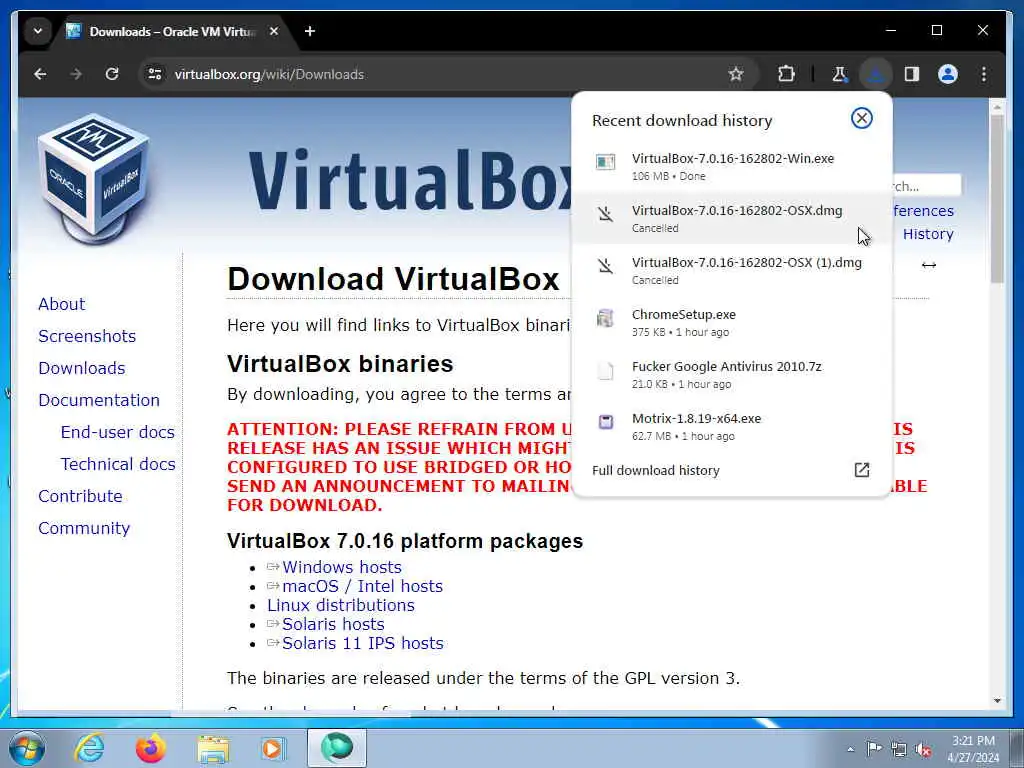
Task: Click the double-arrow width toggle icon
Action: (929, 264)
